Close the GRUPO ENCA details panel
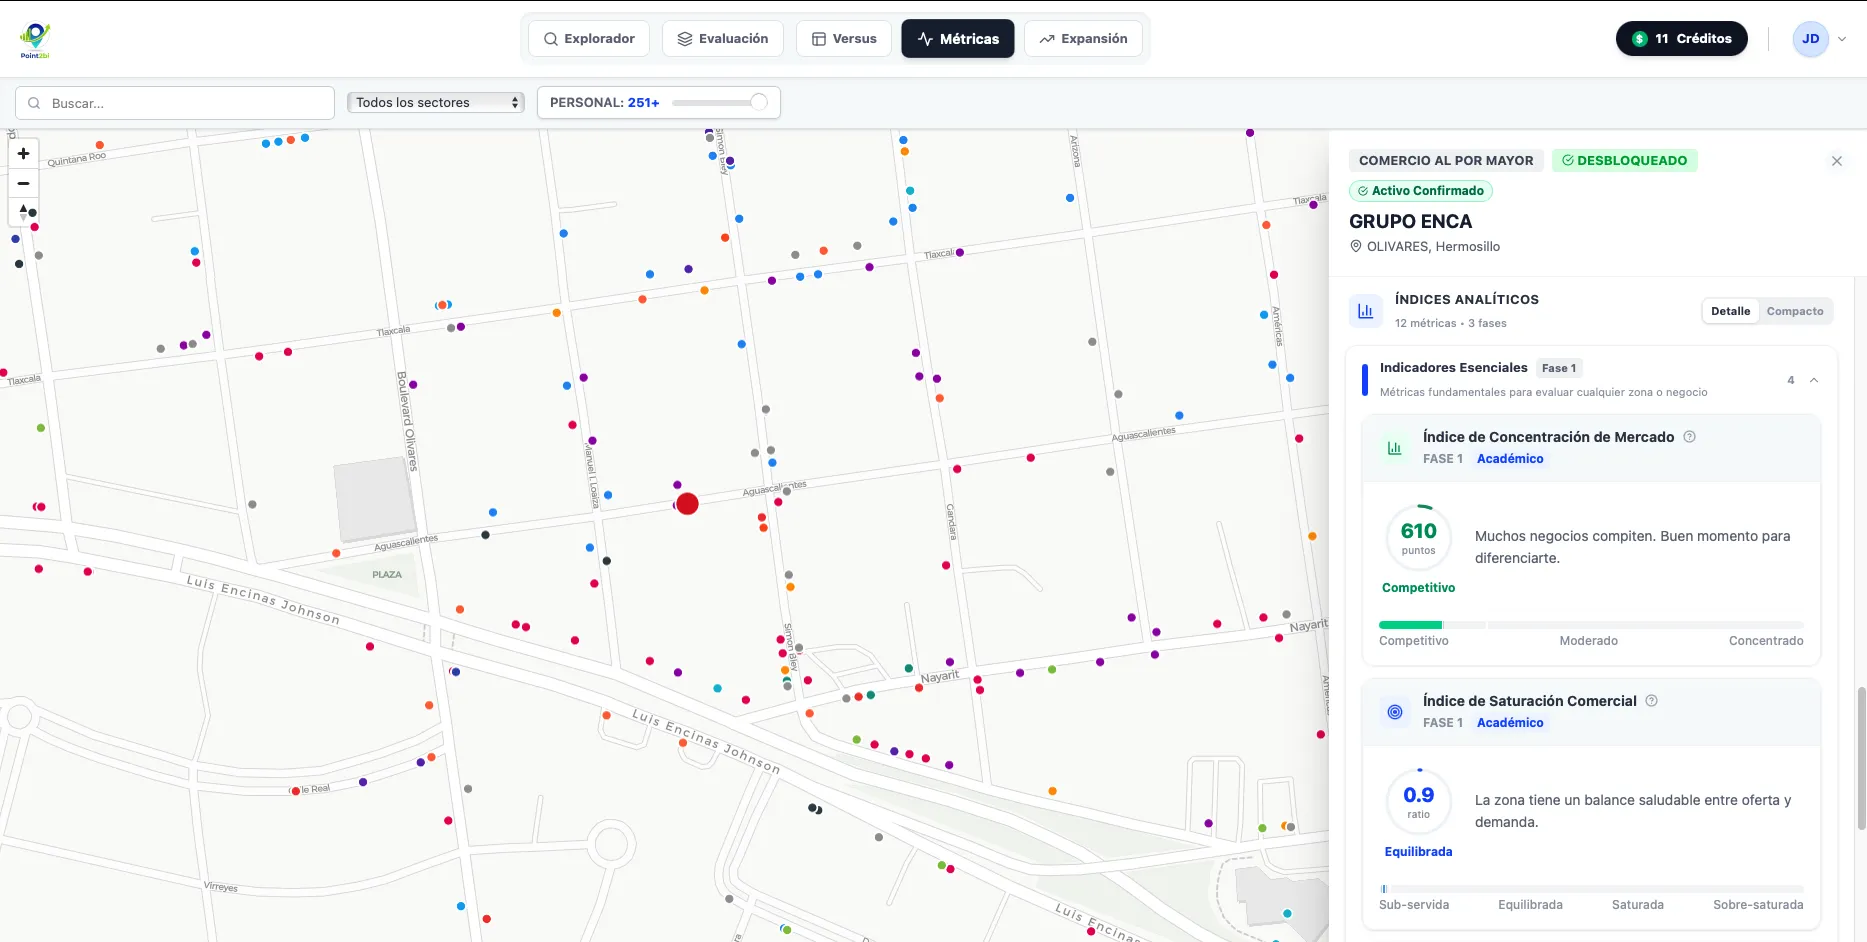1867x942 pixels. click(1836, 161)
